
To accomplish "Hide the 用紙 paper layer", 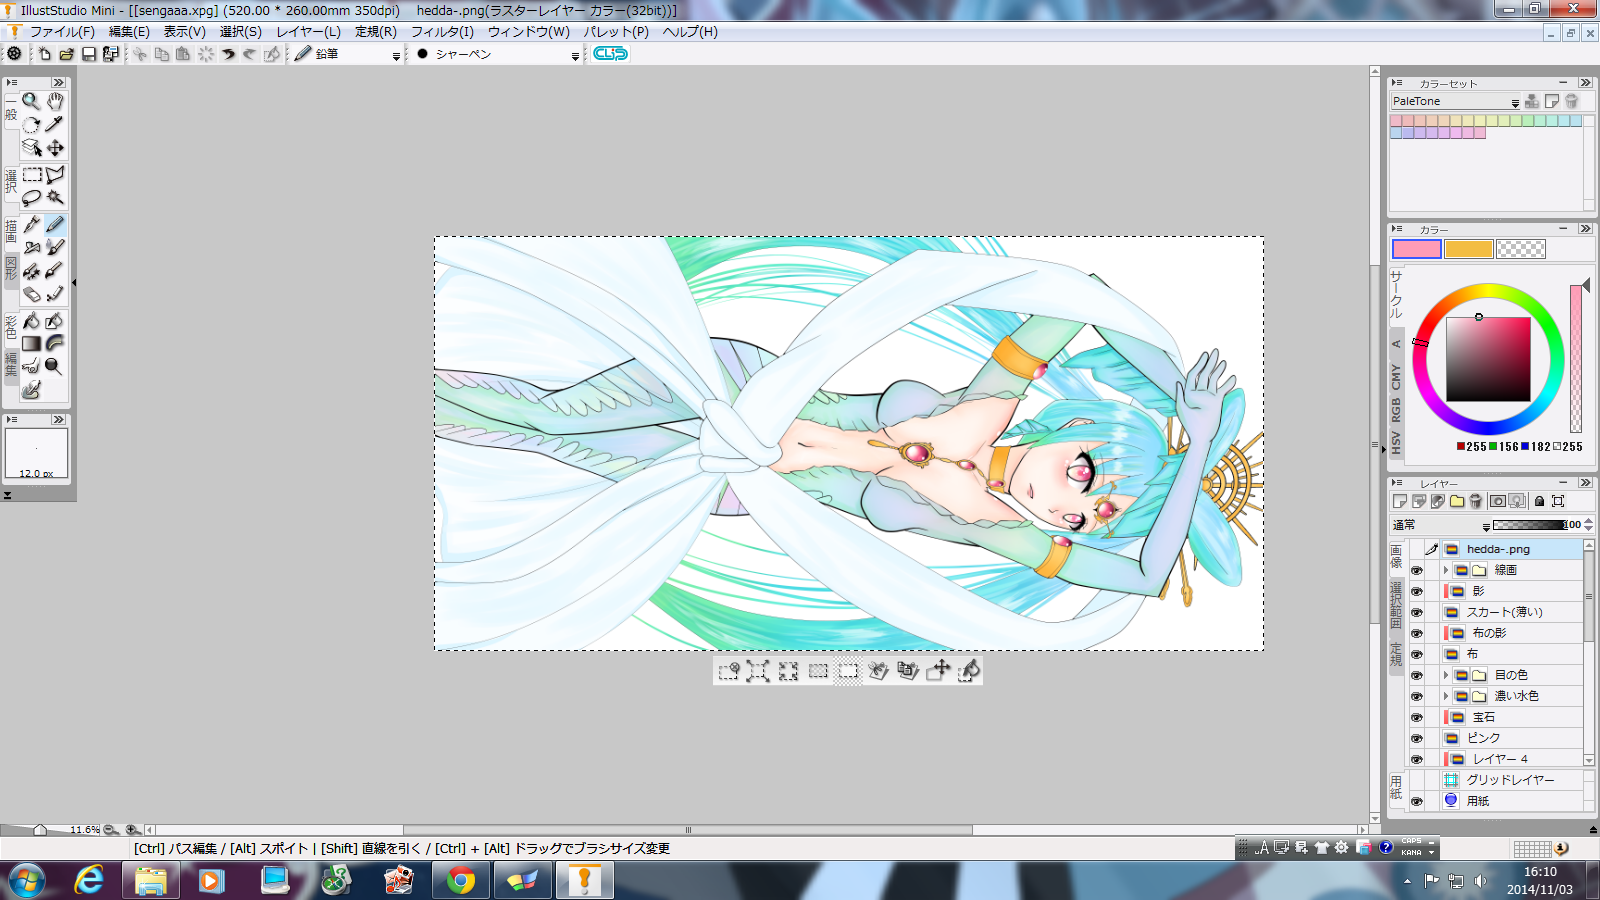I will 1416,801.
